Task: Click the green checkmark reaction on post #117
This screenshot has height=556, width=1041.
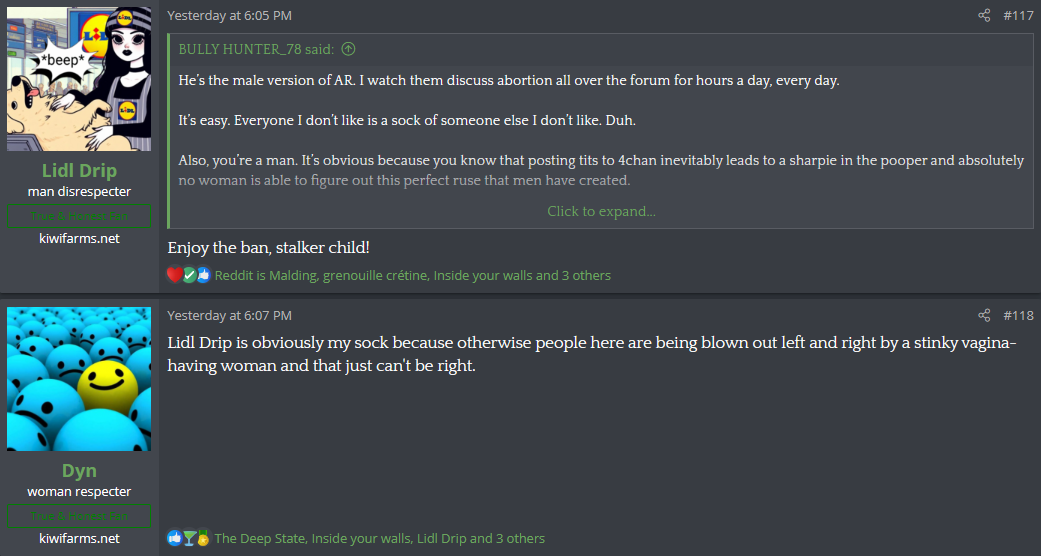Action: click(189, 275)
